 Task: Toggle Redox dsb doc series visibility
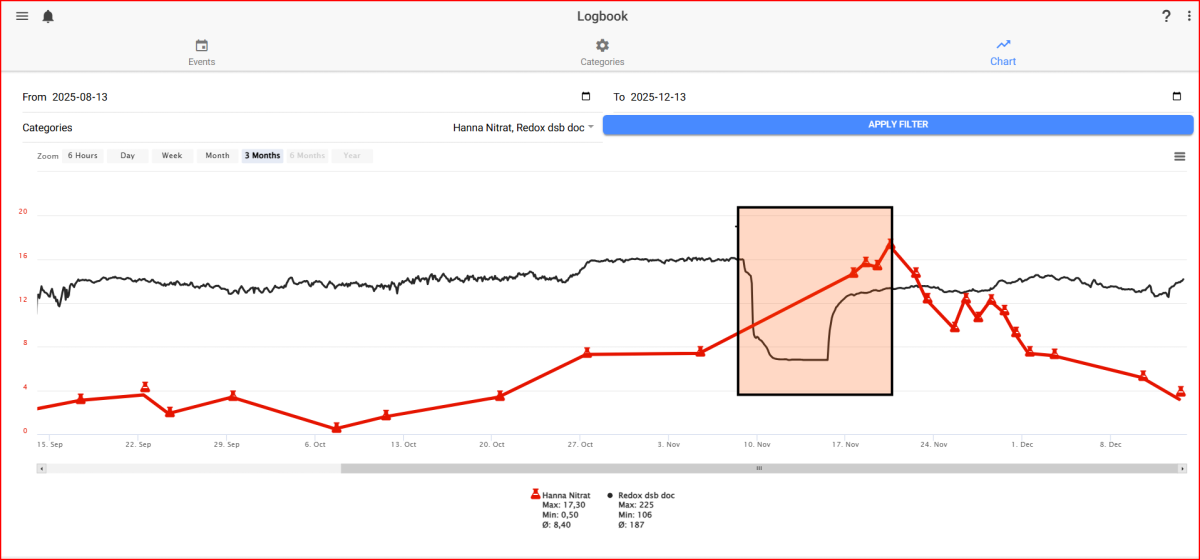645,495
